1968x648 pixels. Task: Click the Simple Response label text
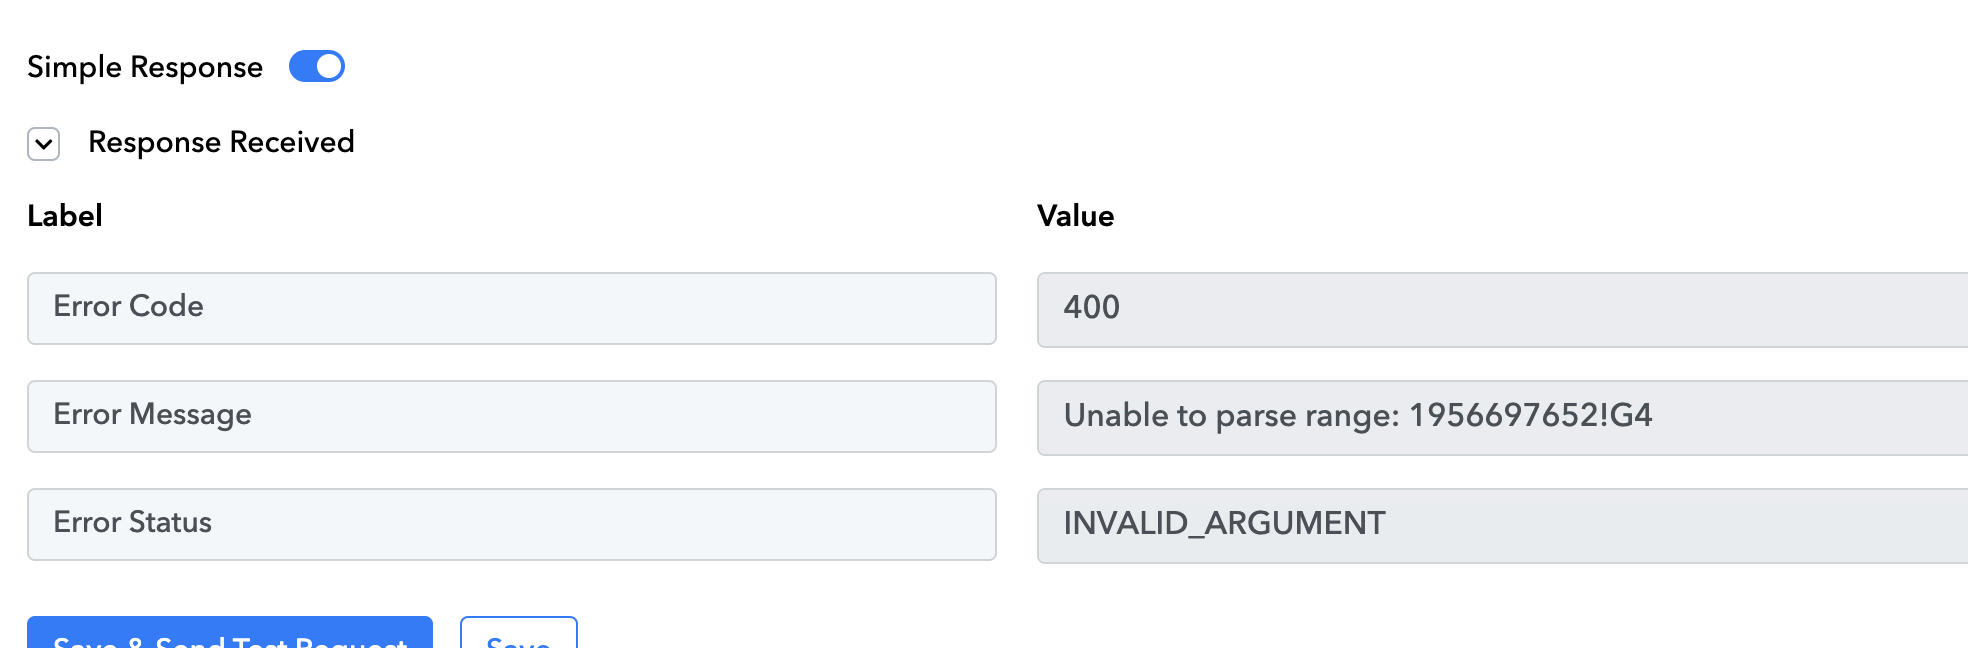(x=145, y=67)
